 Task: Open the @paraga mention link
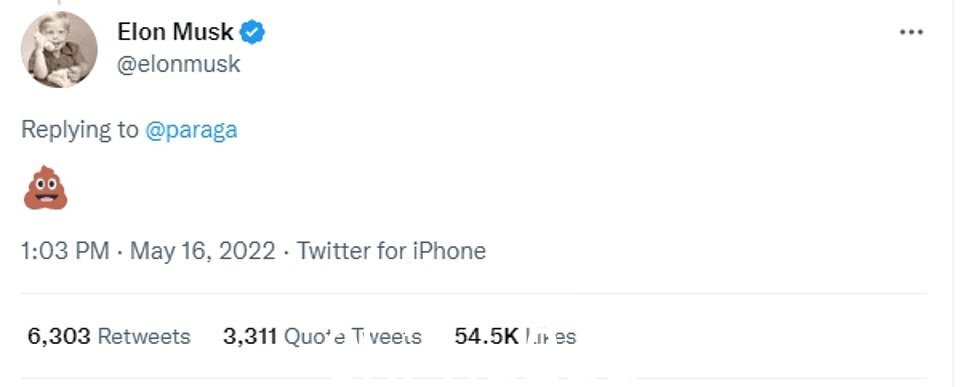click(x=191, y=130)
